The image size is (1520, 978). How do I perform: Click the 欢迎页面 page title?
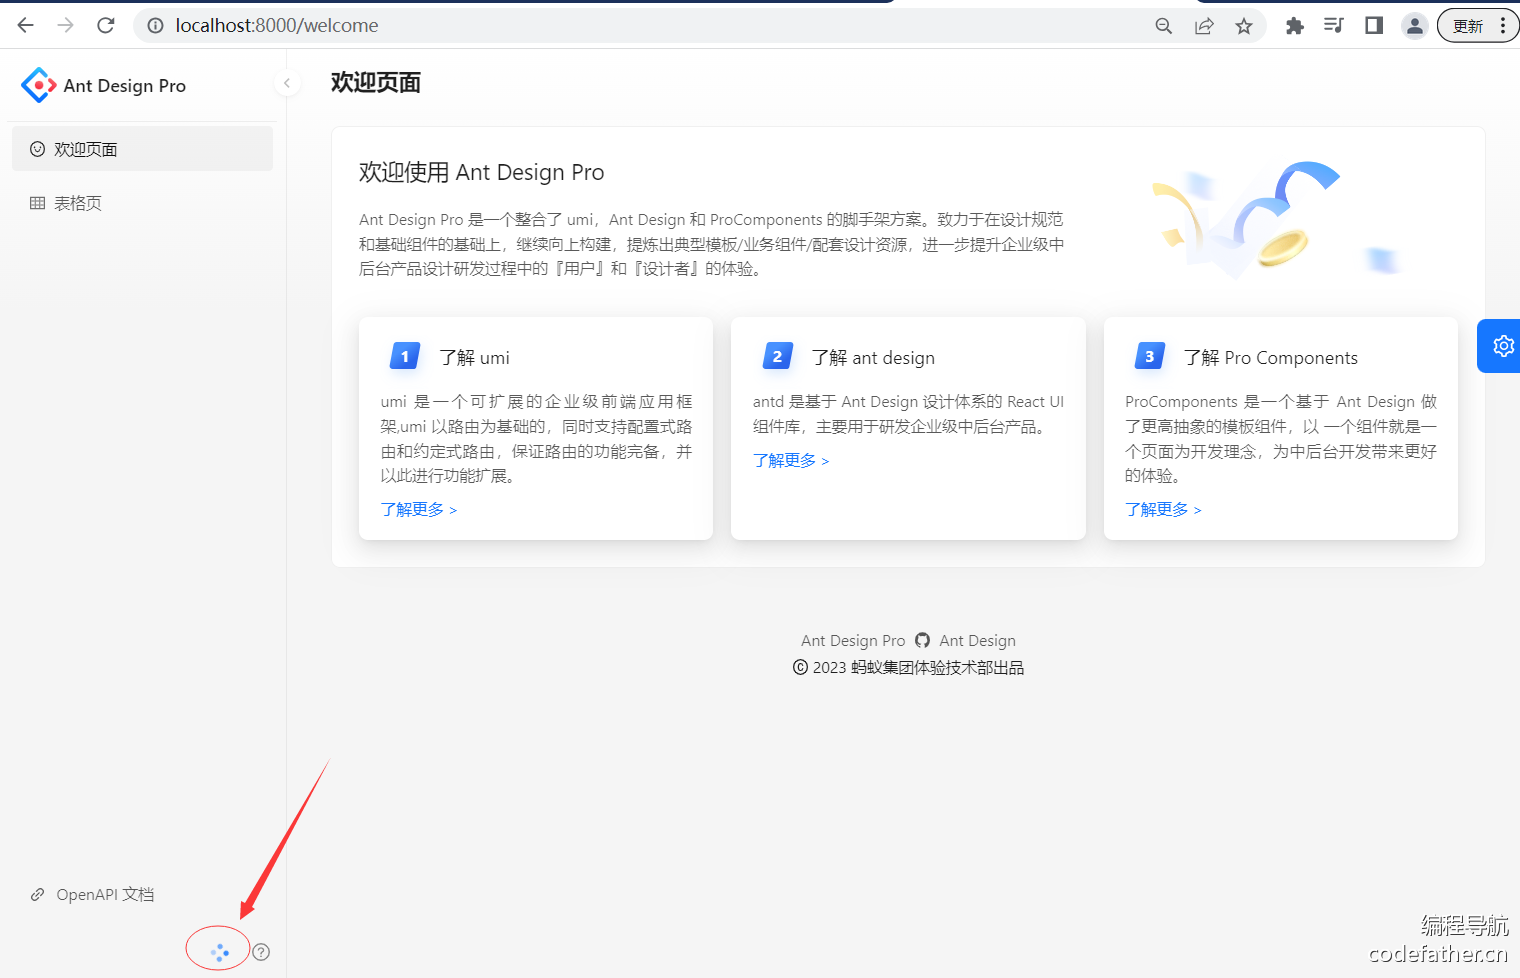[x=376, y=83]
